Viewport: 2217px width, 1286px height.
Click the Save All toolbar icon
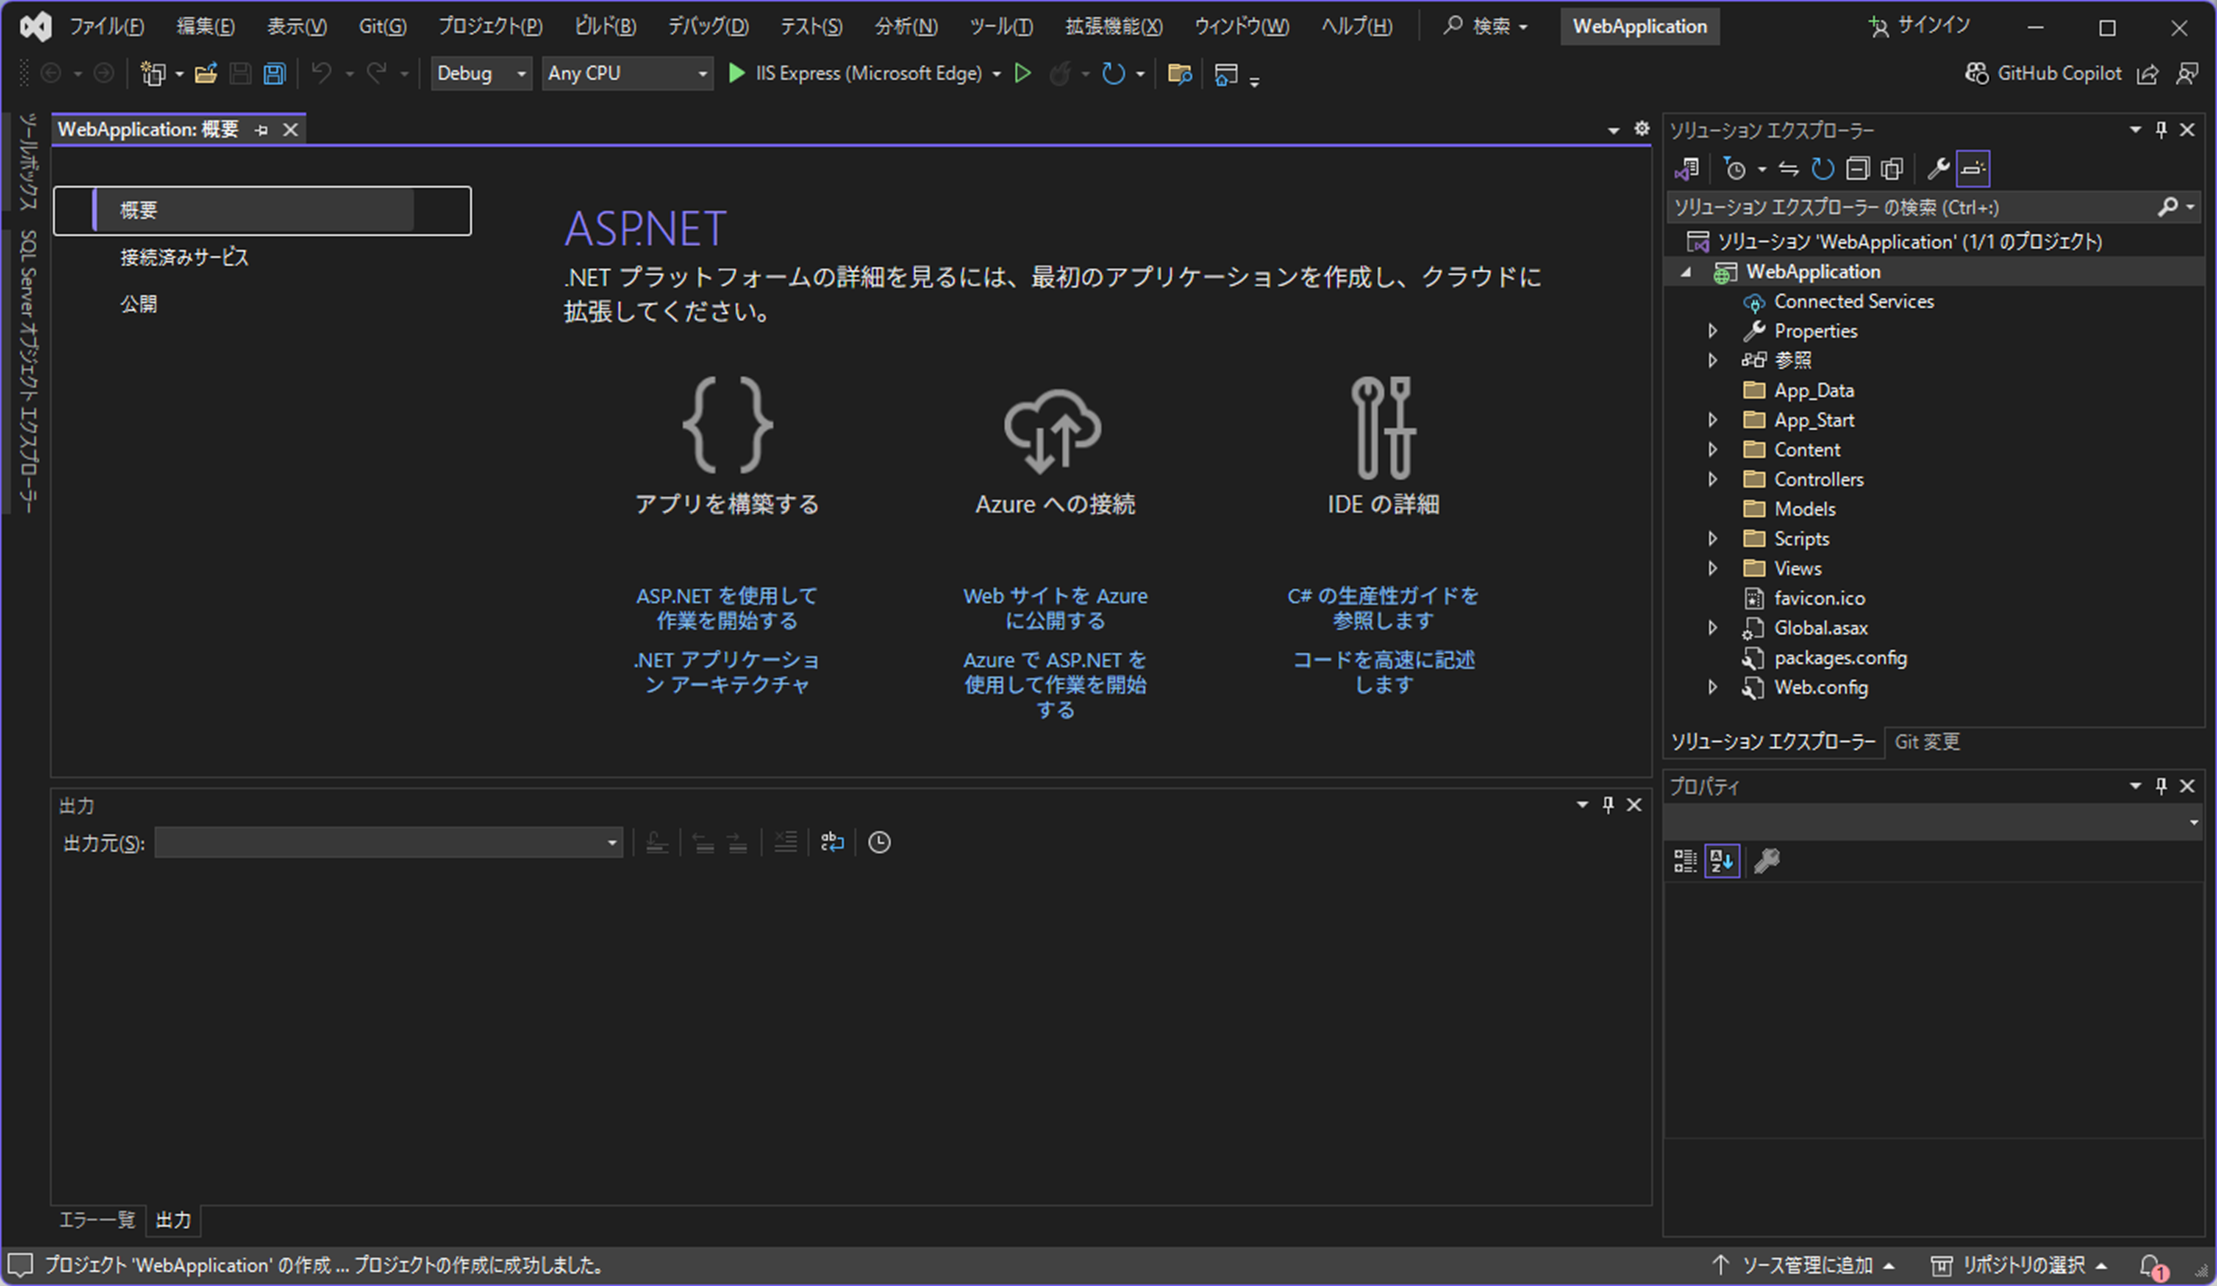pos(273,73)
